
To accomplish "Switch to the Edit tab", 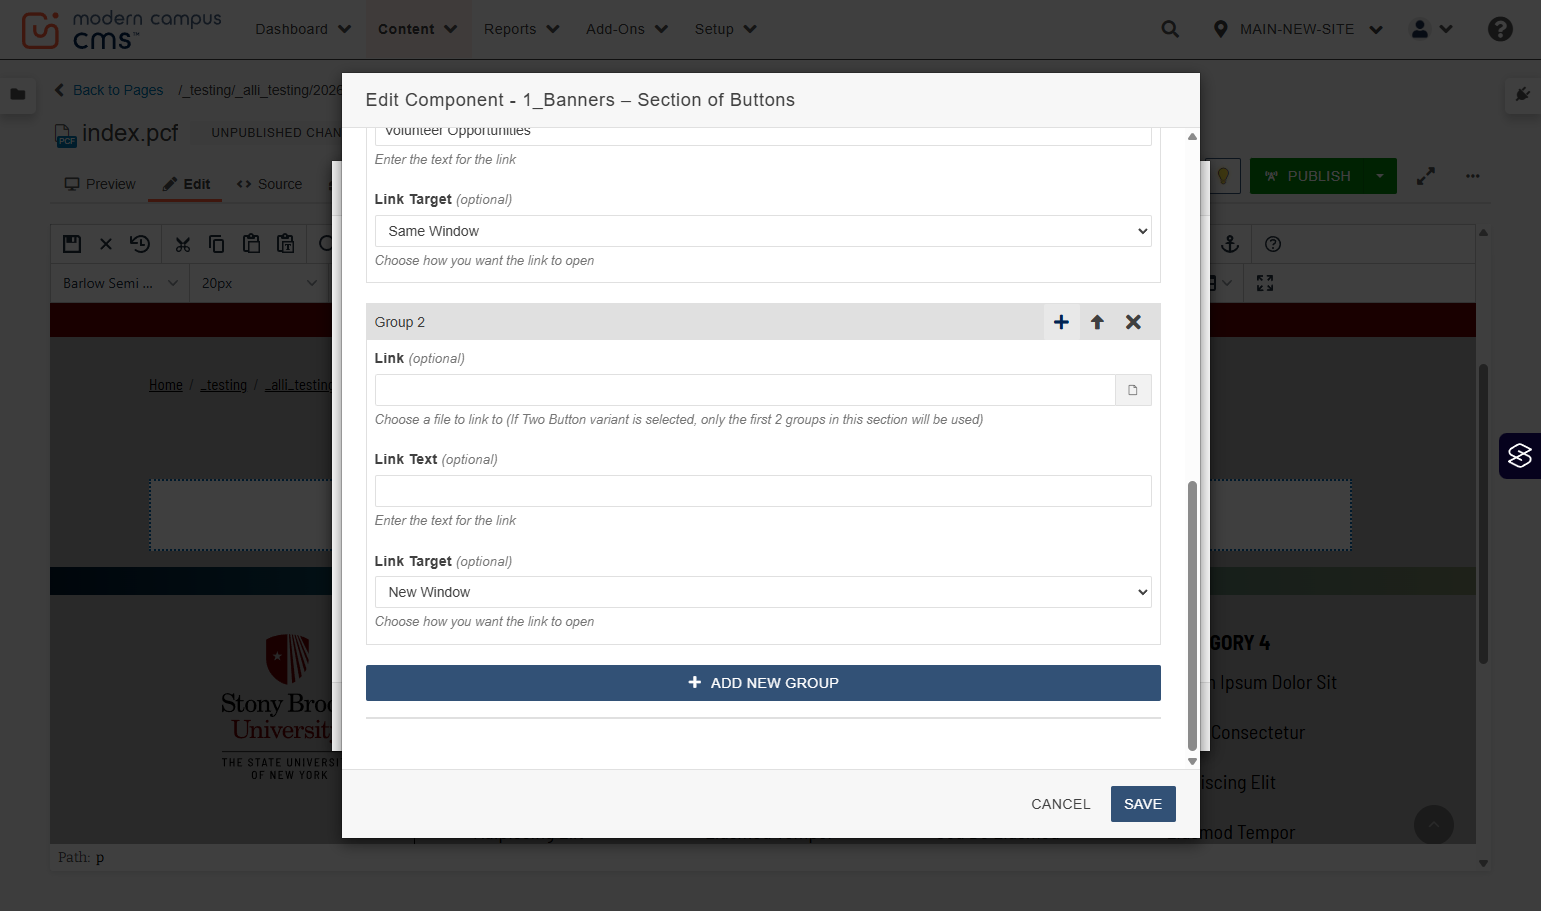I will pos(186,184).
